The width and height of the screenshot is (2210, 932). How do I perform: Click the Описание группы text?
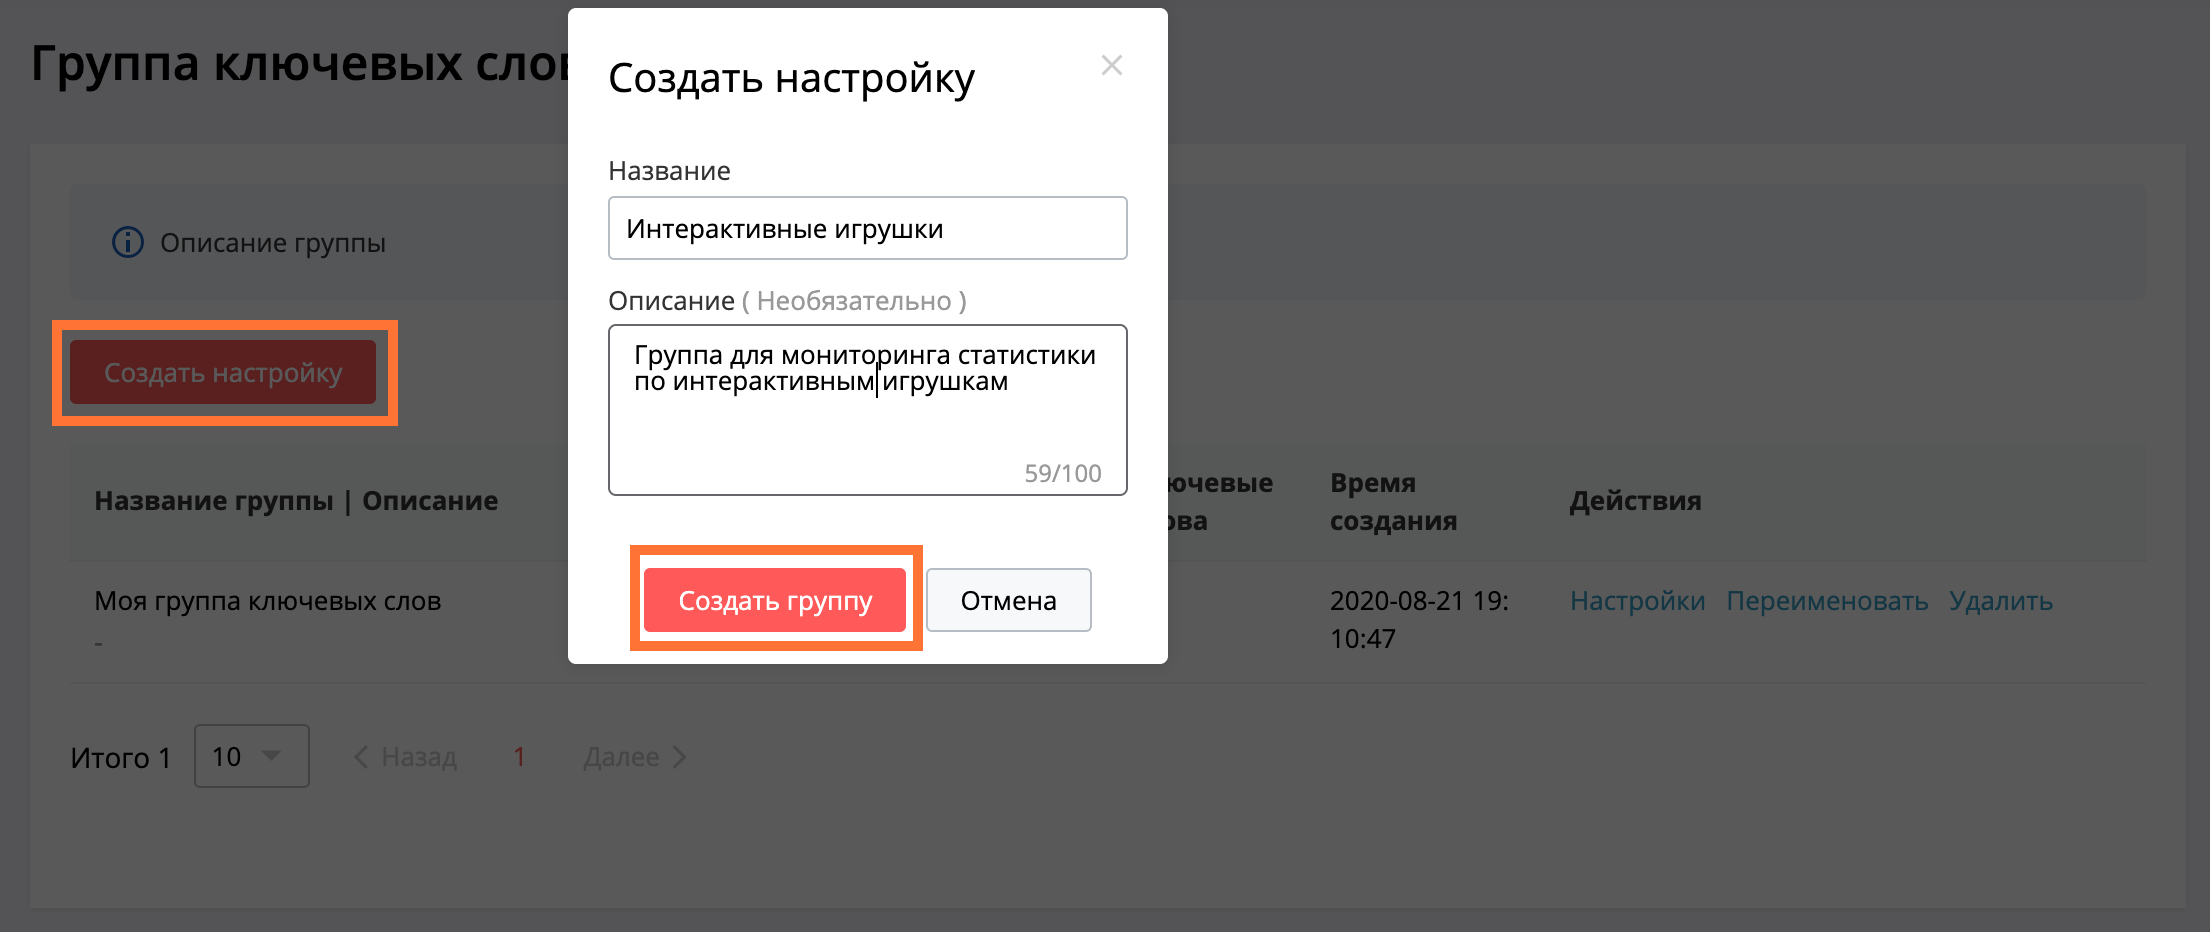tap(273, 243)
